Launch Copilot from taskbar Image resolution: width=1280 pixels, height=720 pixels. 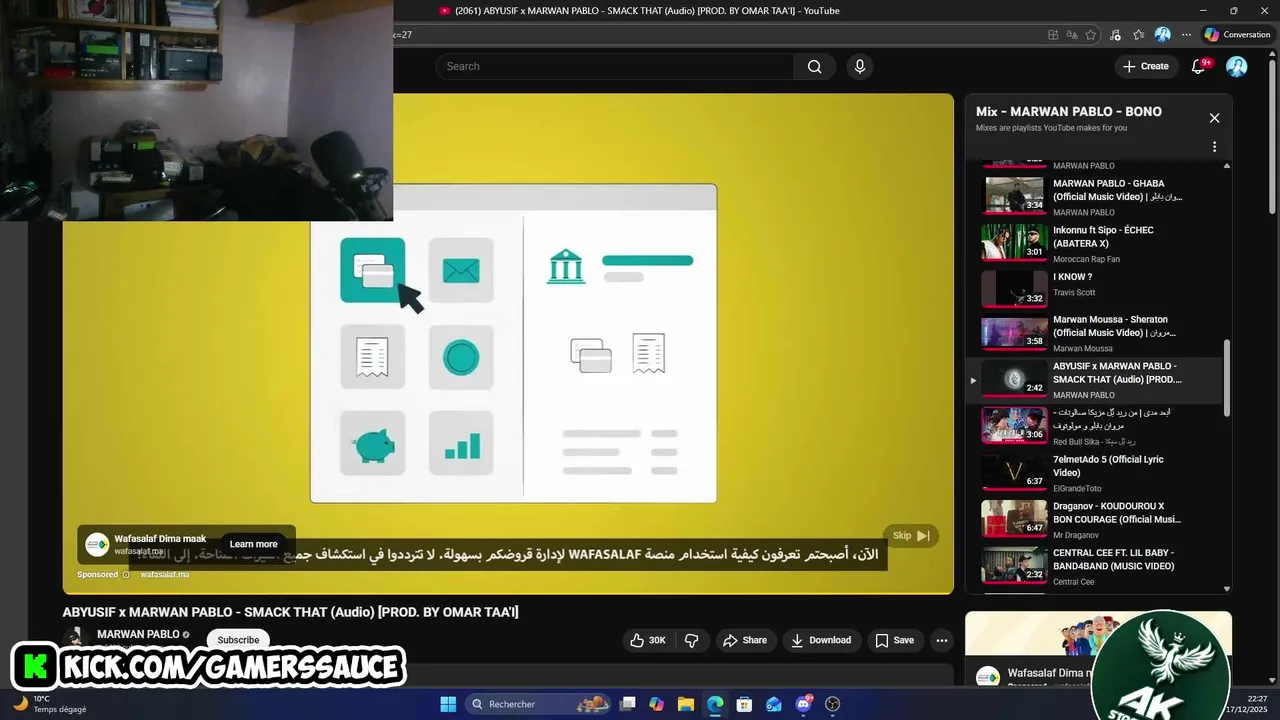(656, 704)
